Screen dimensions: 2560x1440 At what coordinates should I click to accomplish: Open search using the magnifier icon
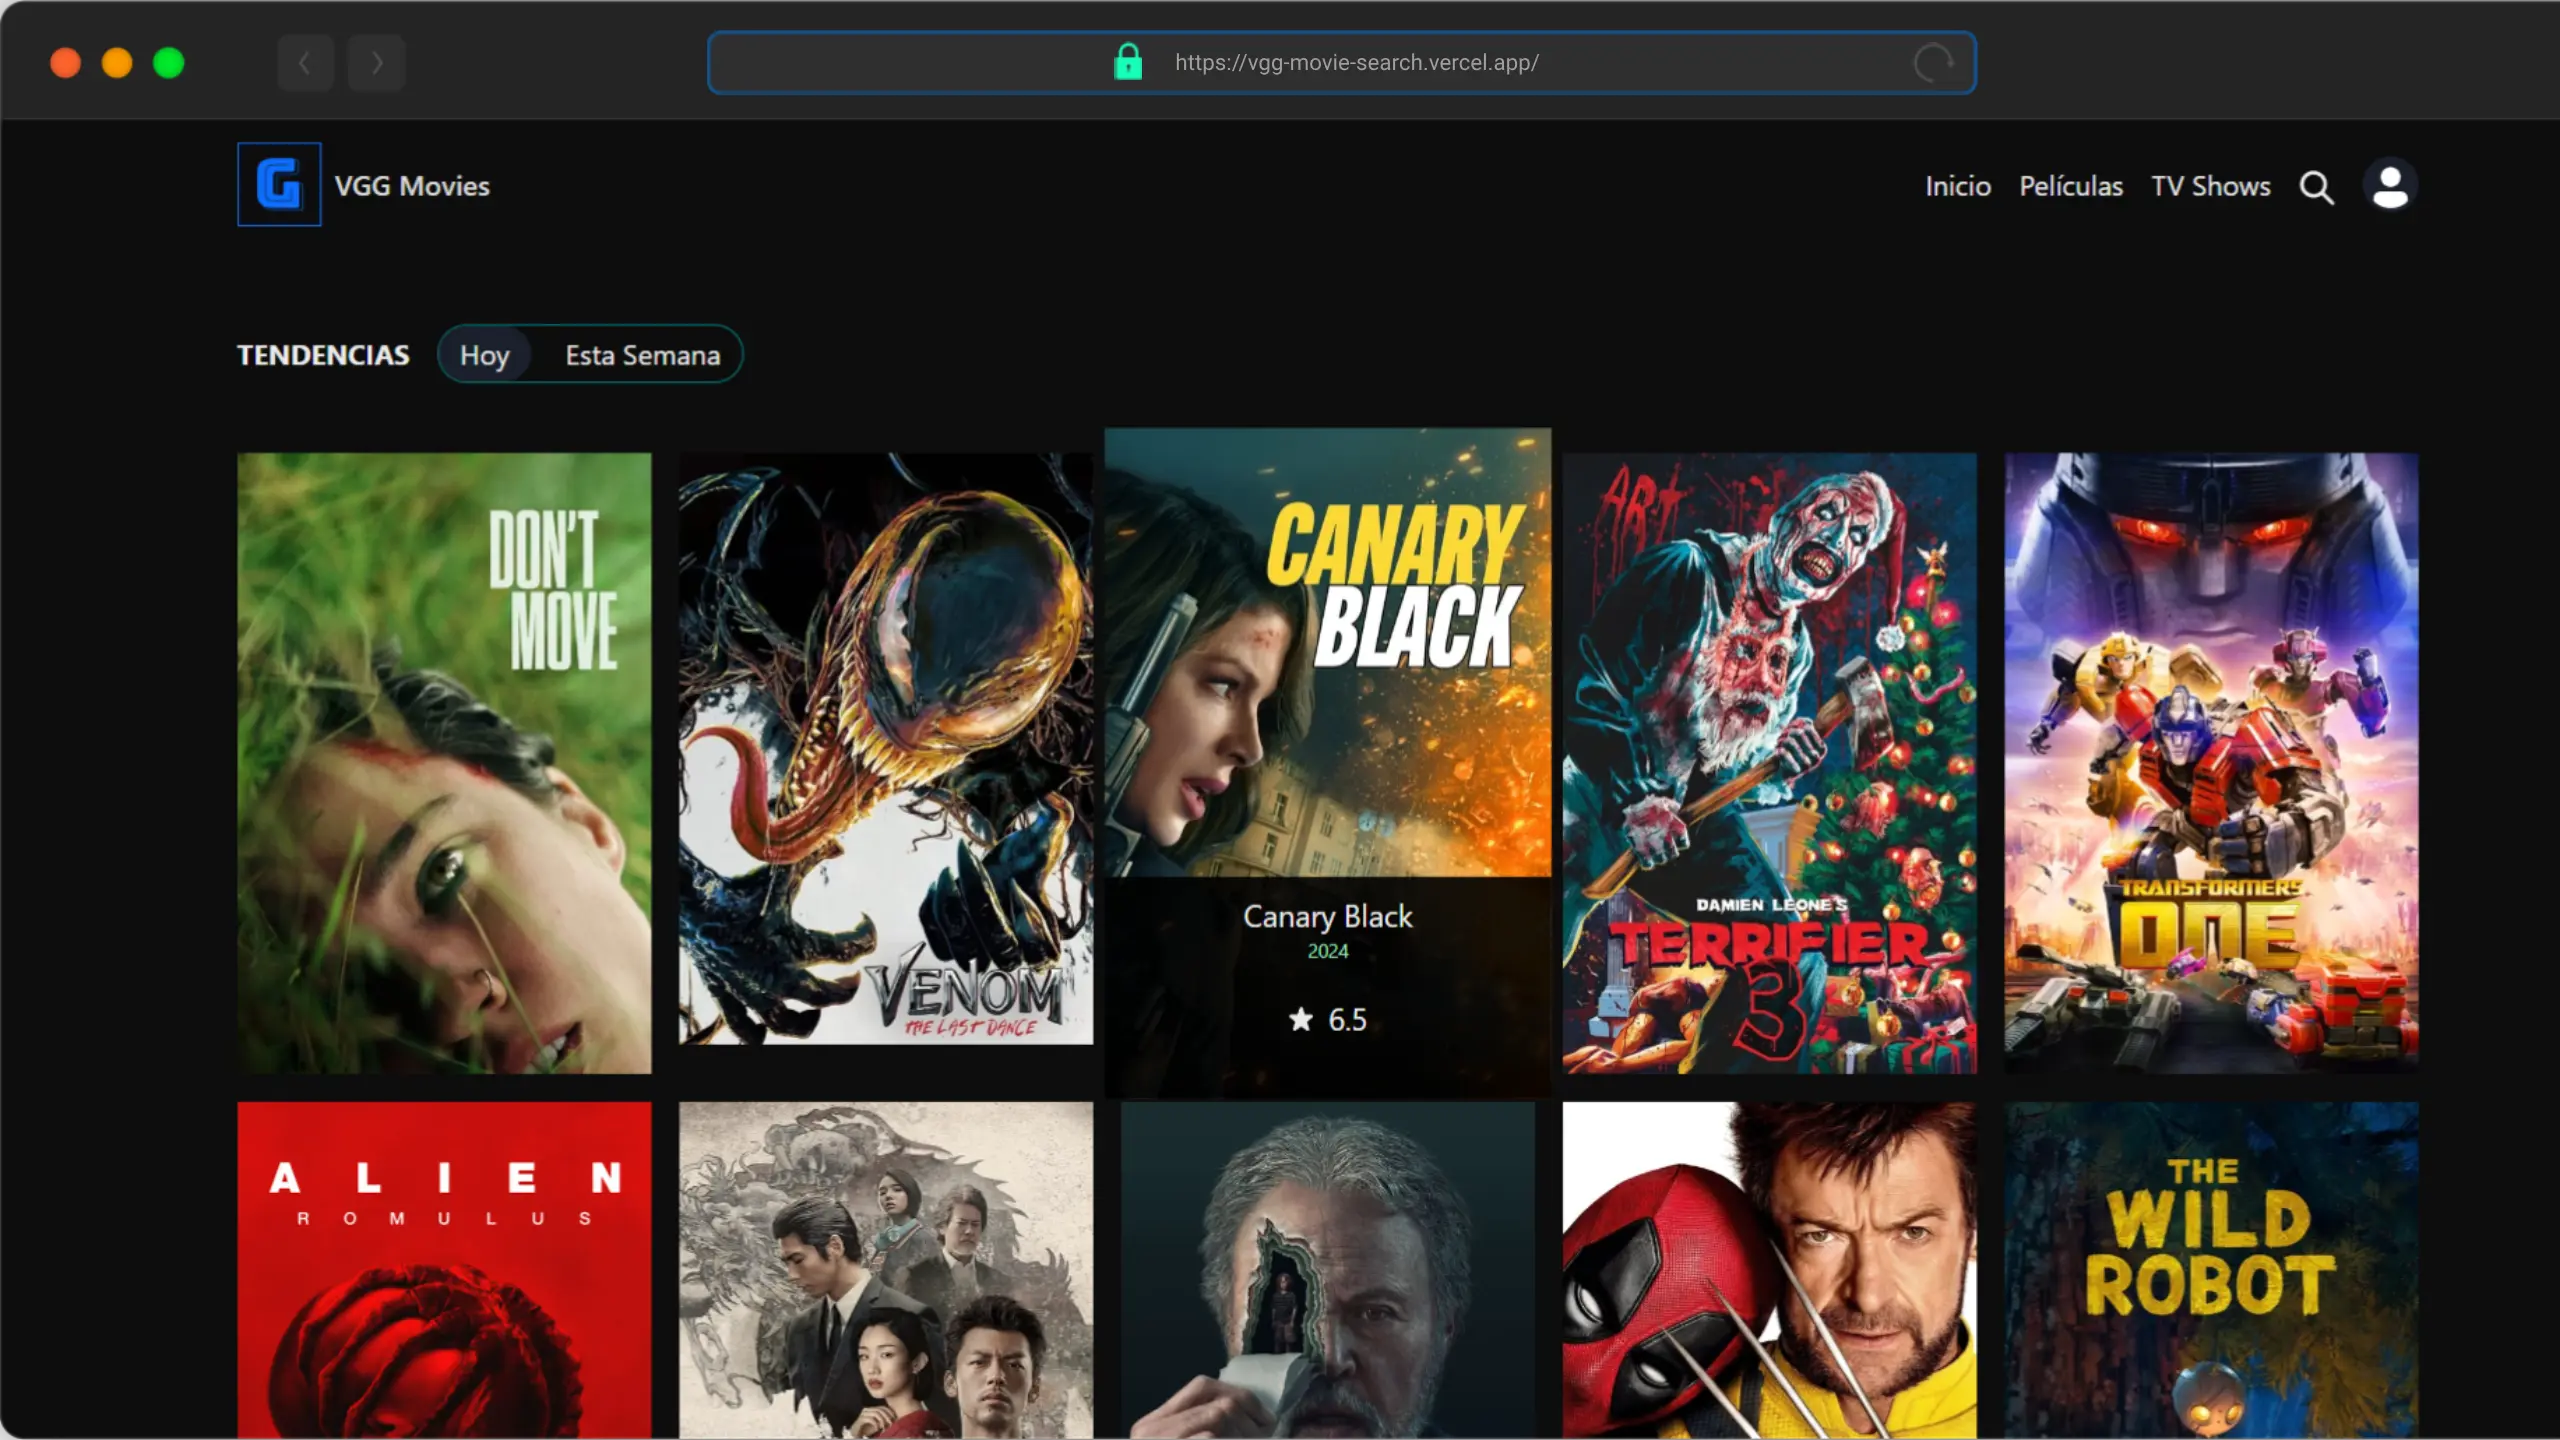point(2317,187)
